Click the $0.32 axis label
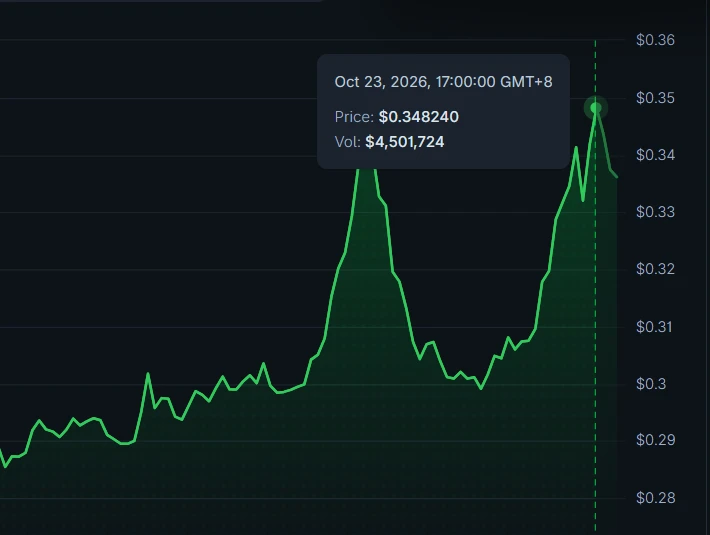710x535 pixels. tap(655, 269)
